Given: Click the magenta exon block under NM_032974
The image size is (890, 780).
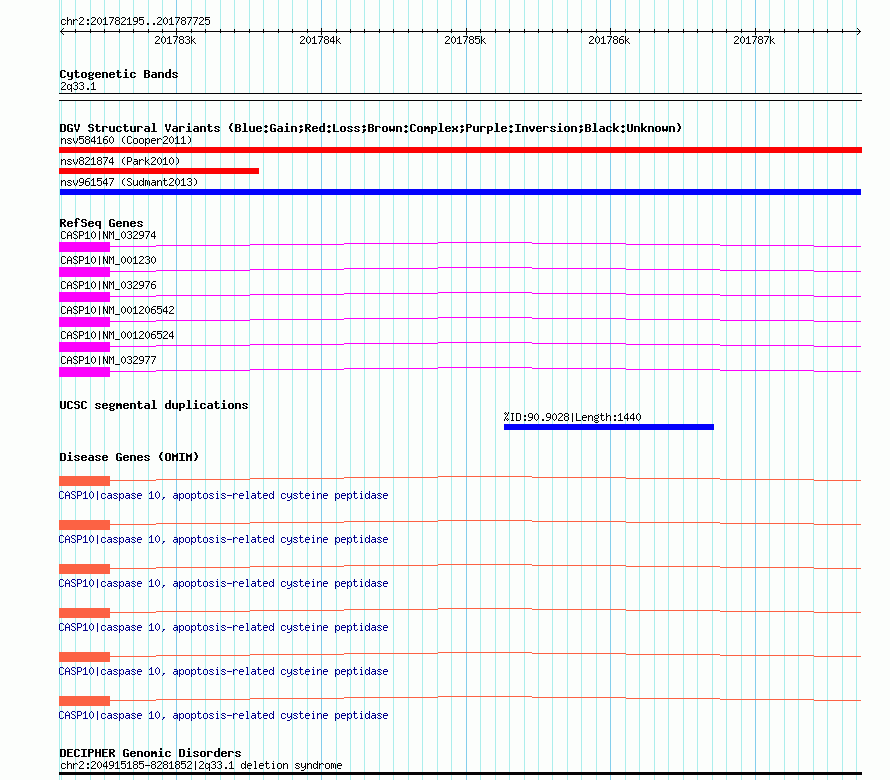Looking at the screenshot, I should tap(85, 247).
